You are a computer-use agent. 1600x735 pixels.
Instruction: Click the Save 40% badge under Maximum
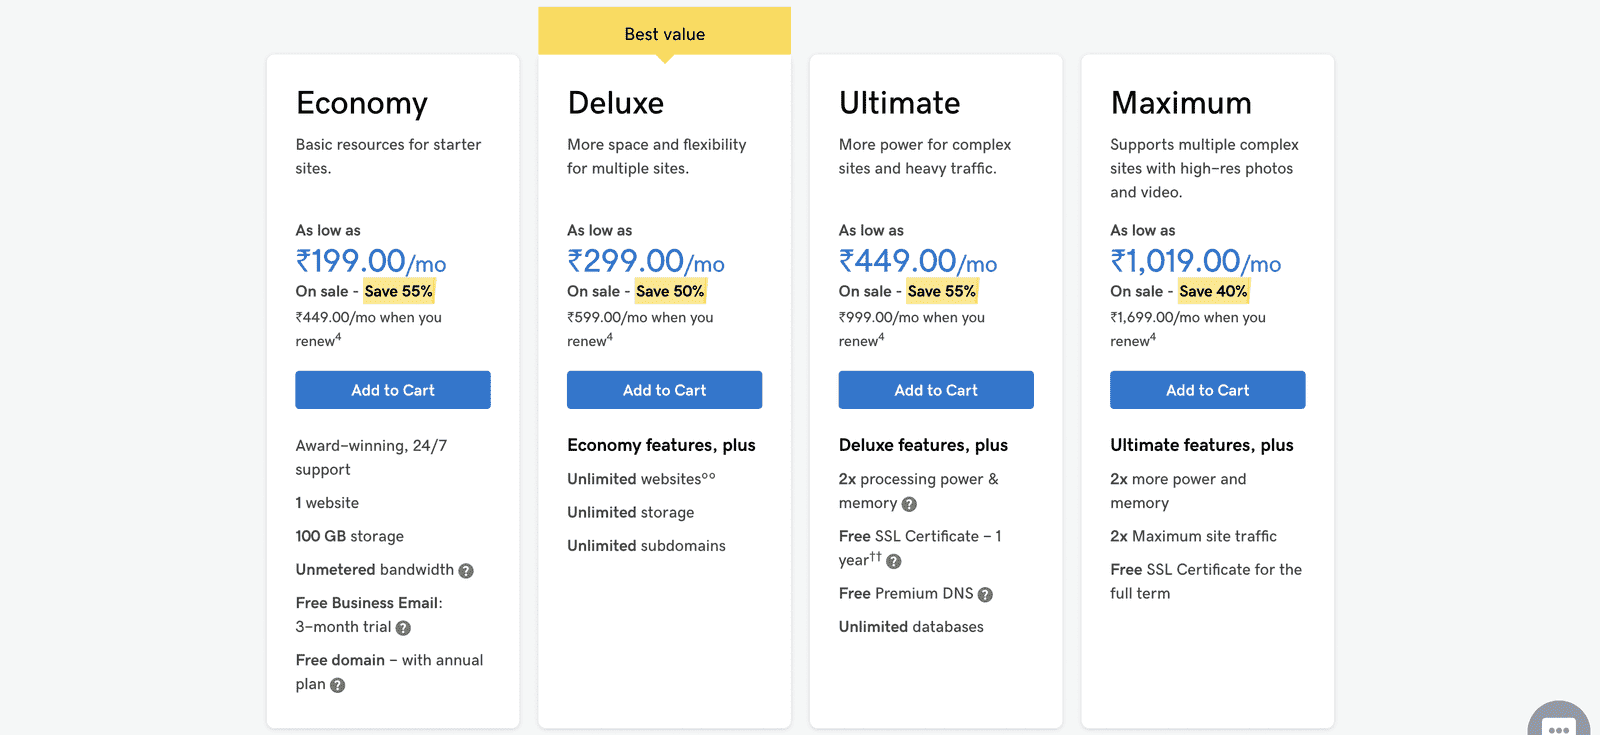point(1213,291)
